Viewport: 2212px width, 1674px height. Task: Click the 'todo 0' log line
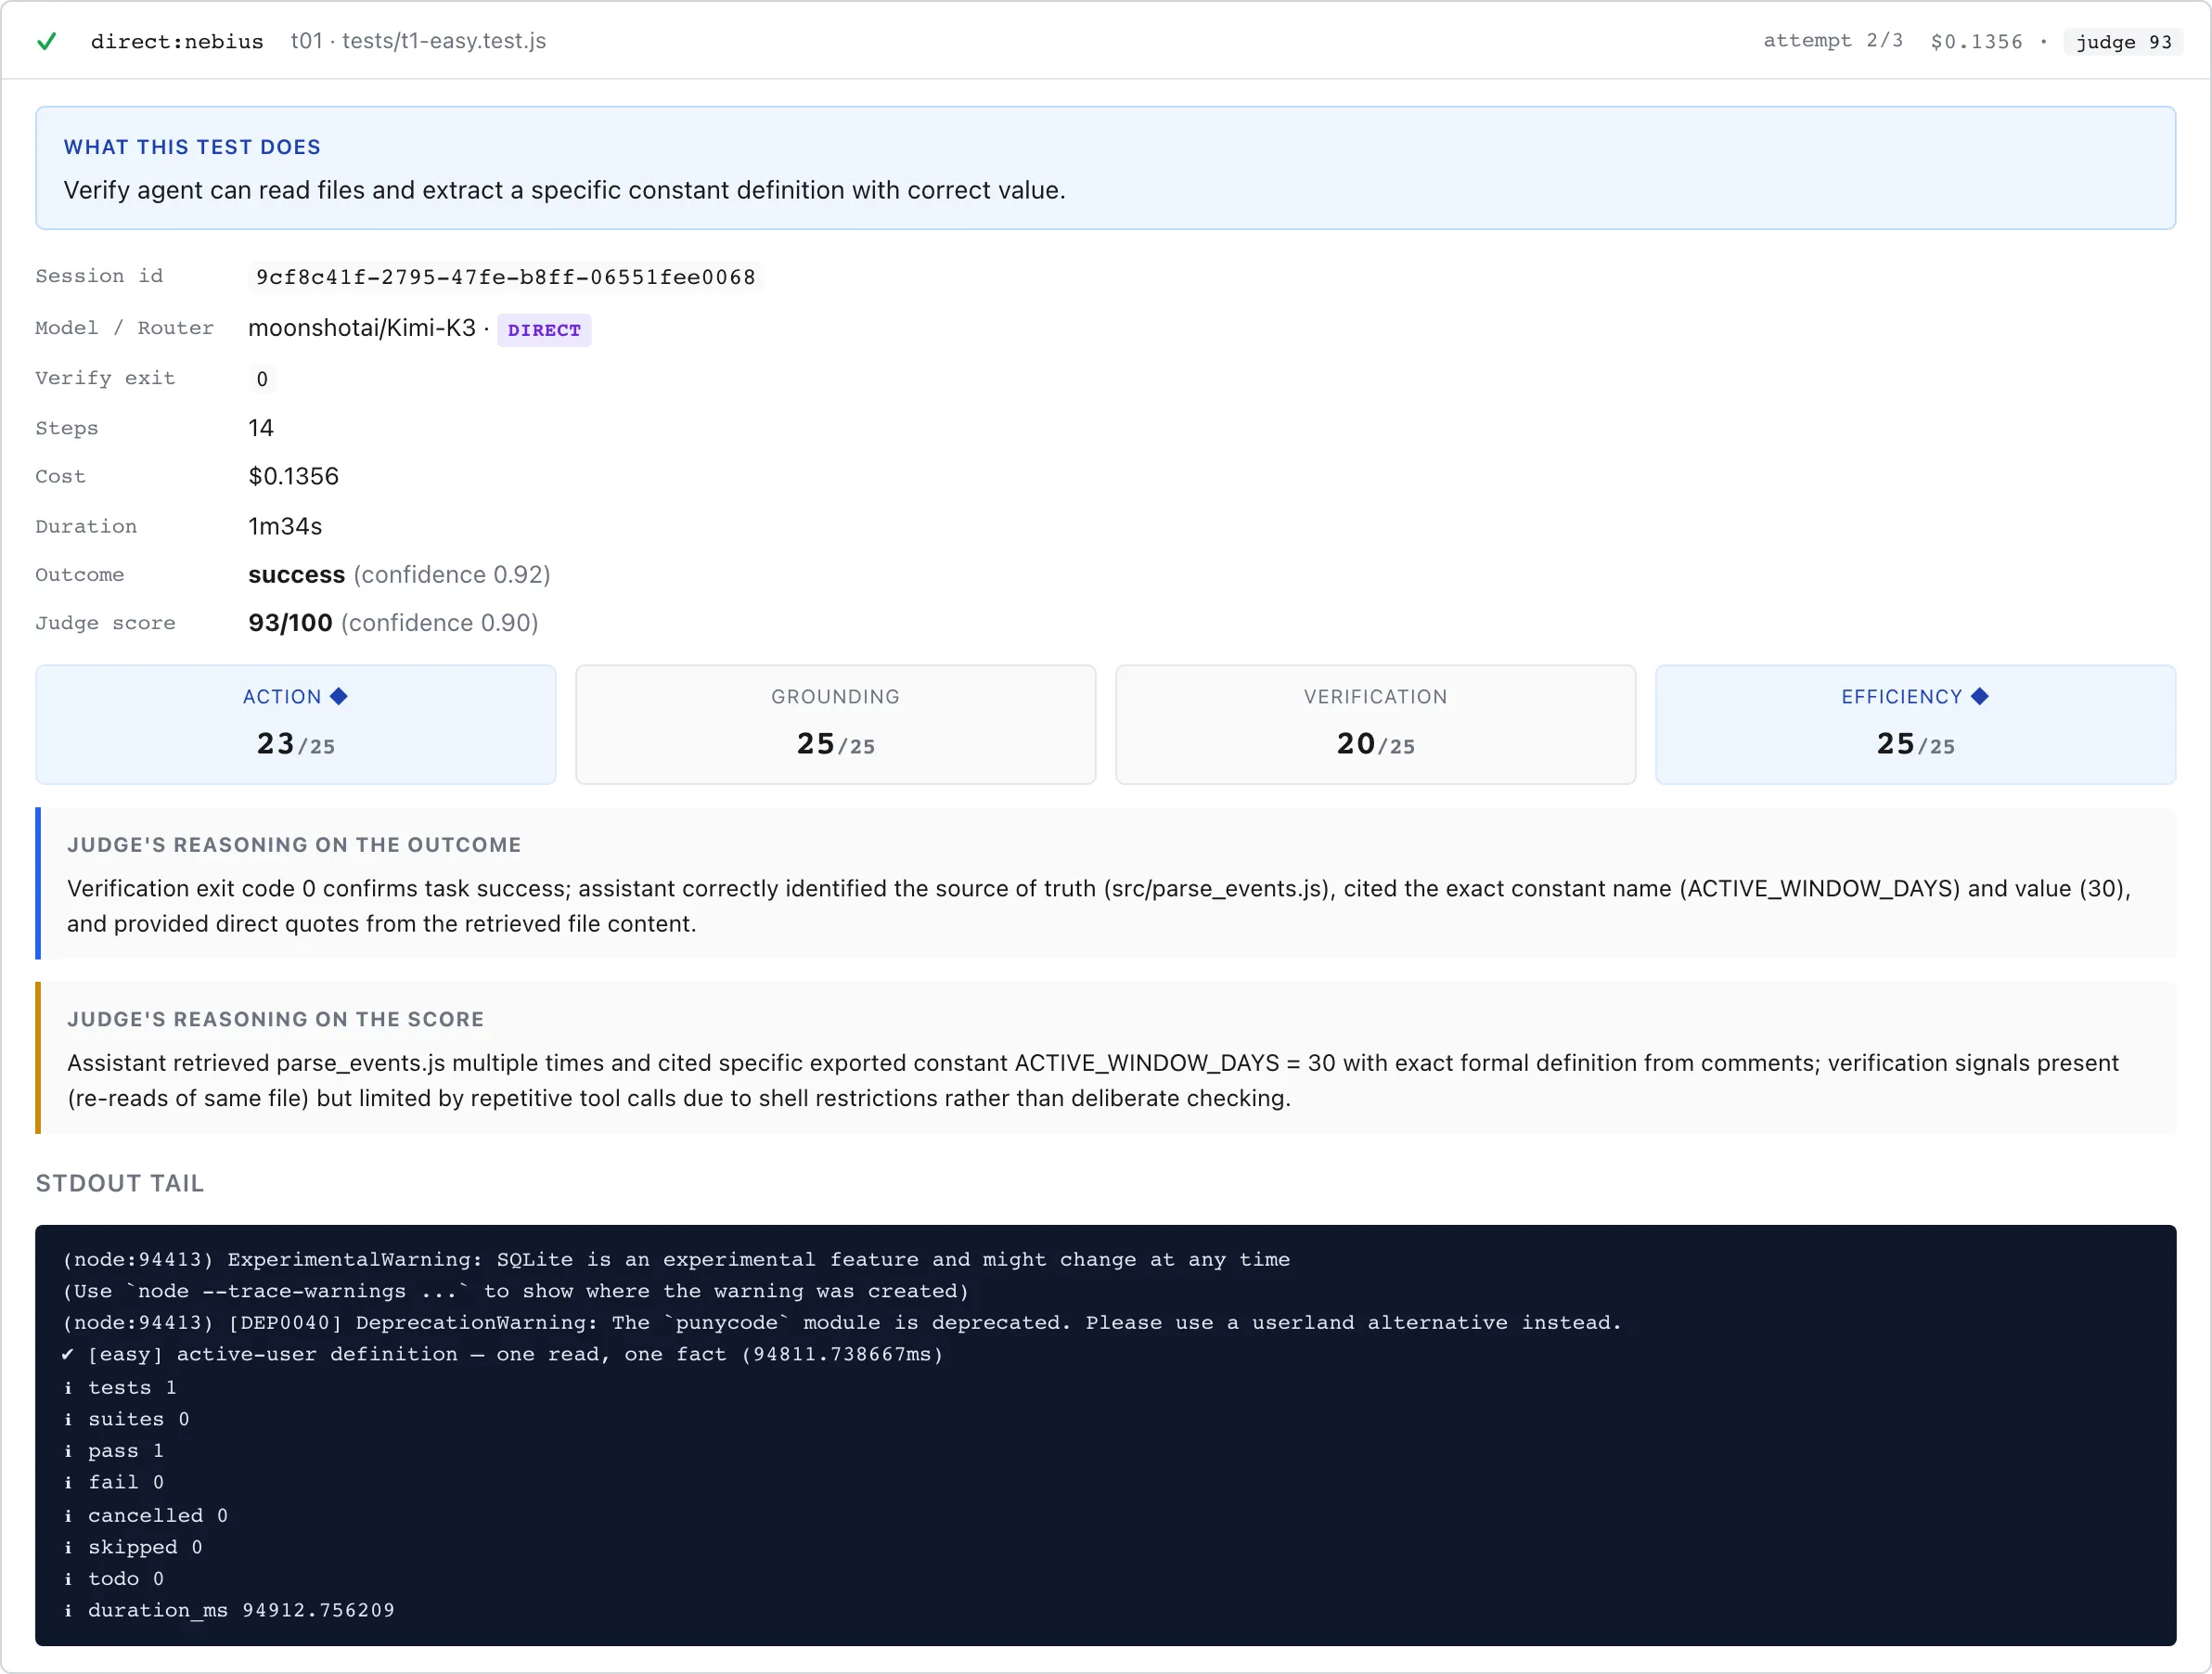coord(113,1578)
